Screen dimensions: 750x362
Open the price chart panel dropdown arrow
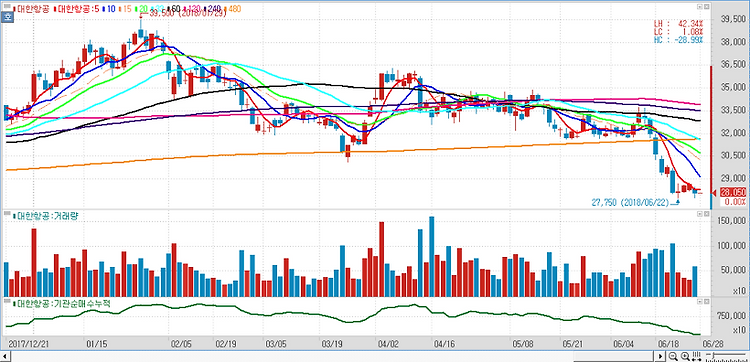700,7
